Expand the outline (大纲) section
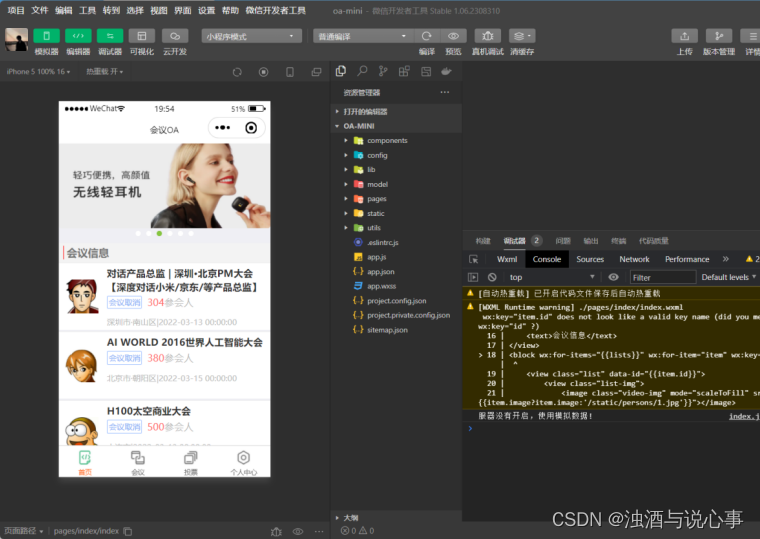 [x=396, y=517]
